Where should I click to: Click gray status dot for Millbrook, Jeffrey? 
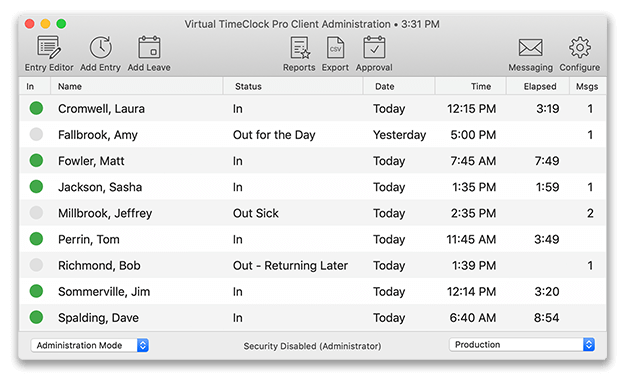coord(36,213)
